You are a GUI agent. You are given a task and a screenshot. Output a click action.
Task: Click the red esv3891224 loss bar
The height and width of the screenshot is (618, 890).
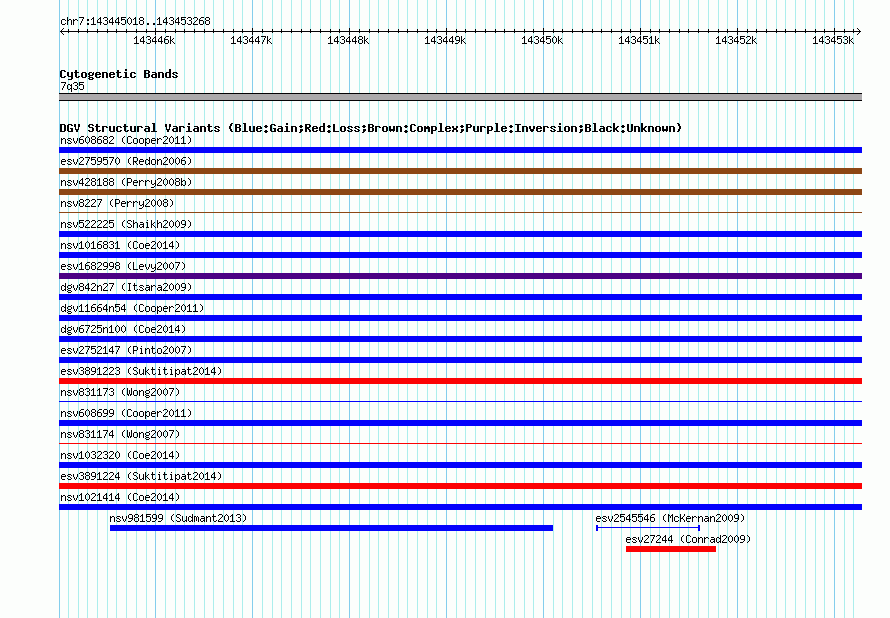(x=460, y=486)
